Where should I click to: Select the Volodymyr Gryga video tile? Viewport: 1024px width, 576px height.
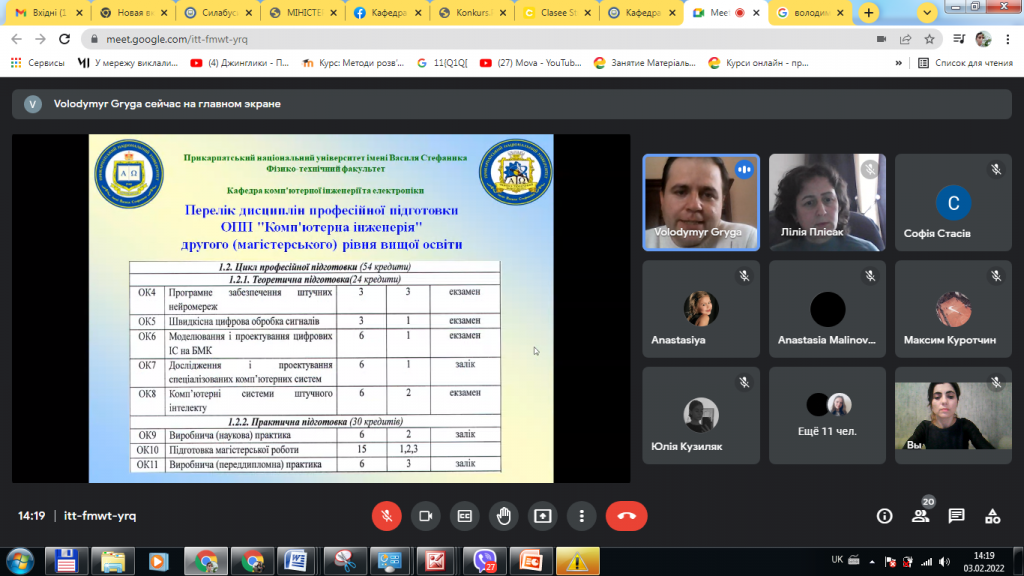701,202
